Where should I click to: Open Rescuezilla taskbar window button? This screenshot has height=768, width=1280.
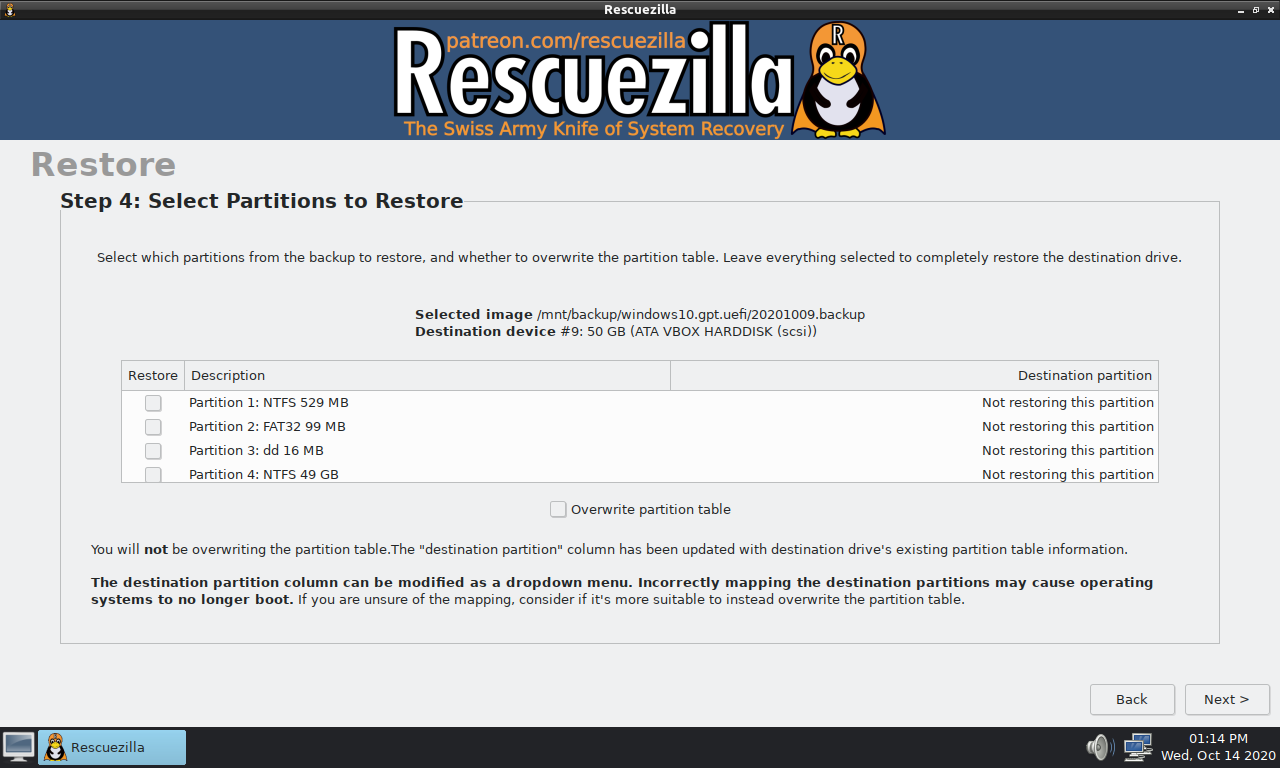112,747
